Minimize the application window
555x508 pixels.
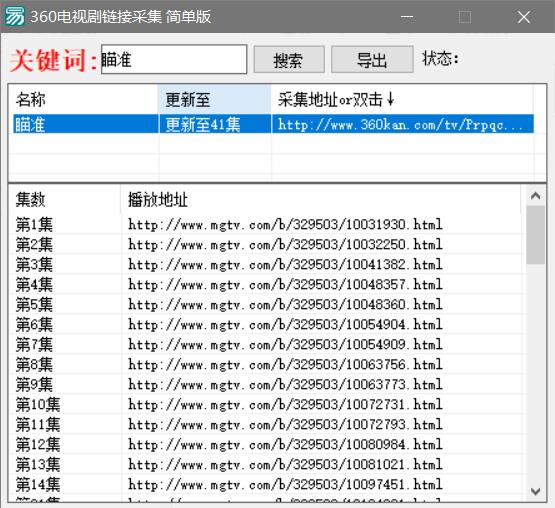click(407, 17)
